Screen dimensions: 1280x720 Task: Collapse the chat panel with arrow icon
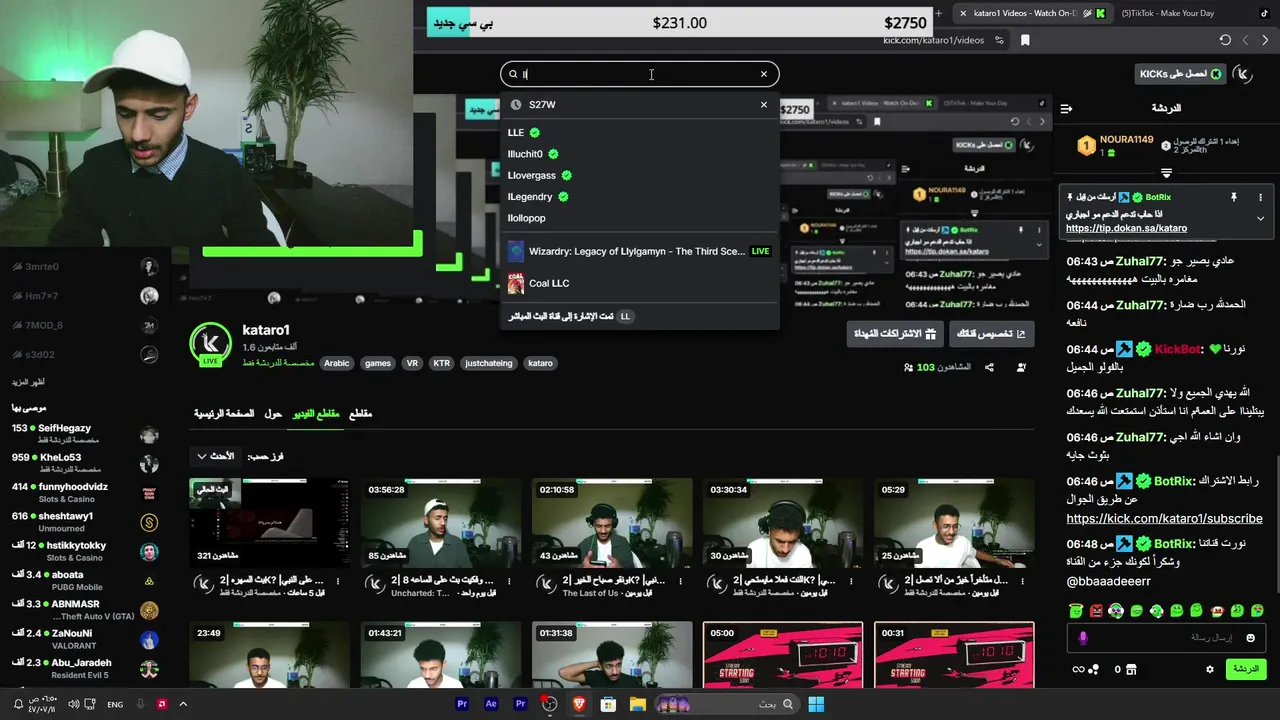pyautogui.click(x=1066, y=108)
